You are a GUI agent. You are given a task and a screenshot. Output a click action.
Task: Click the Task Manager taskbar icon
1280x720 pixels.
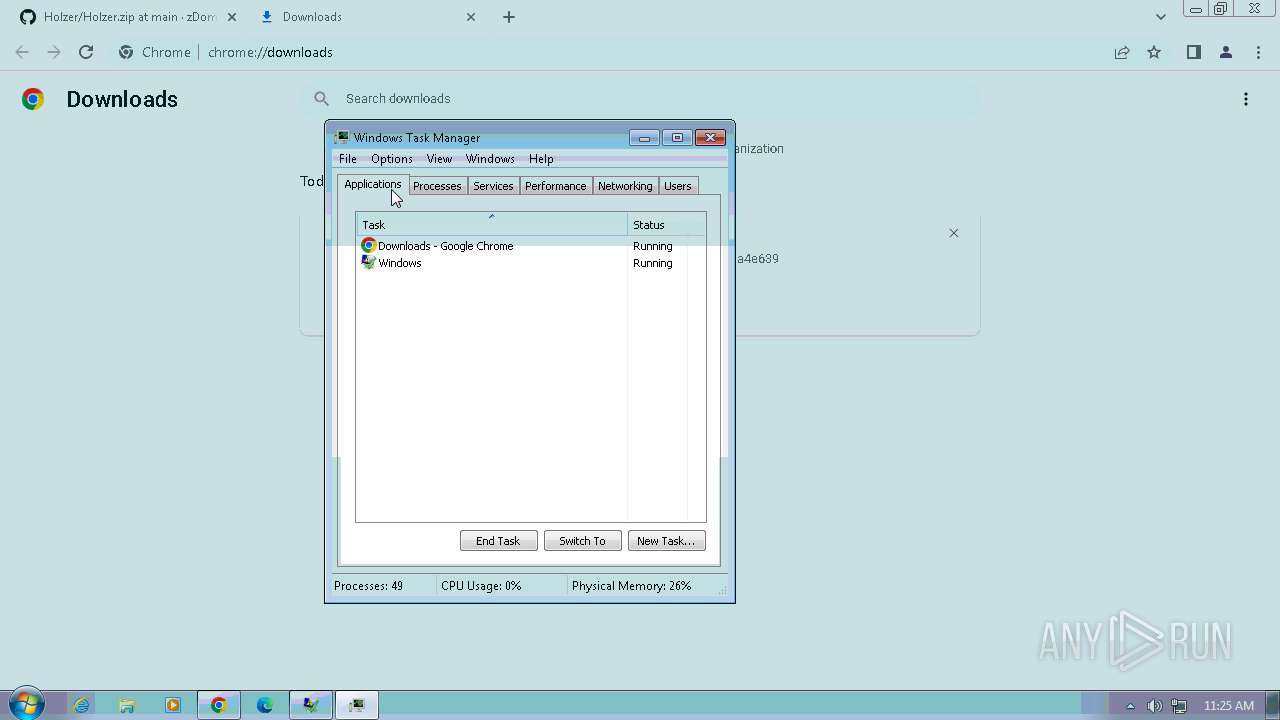click(357, 705)
